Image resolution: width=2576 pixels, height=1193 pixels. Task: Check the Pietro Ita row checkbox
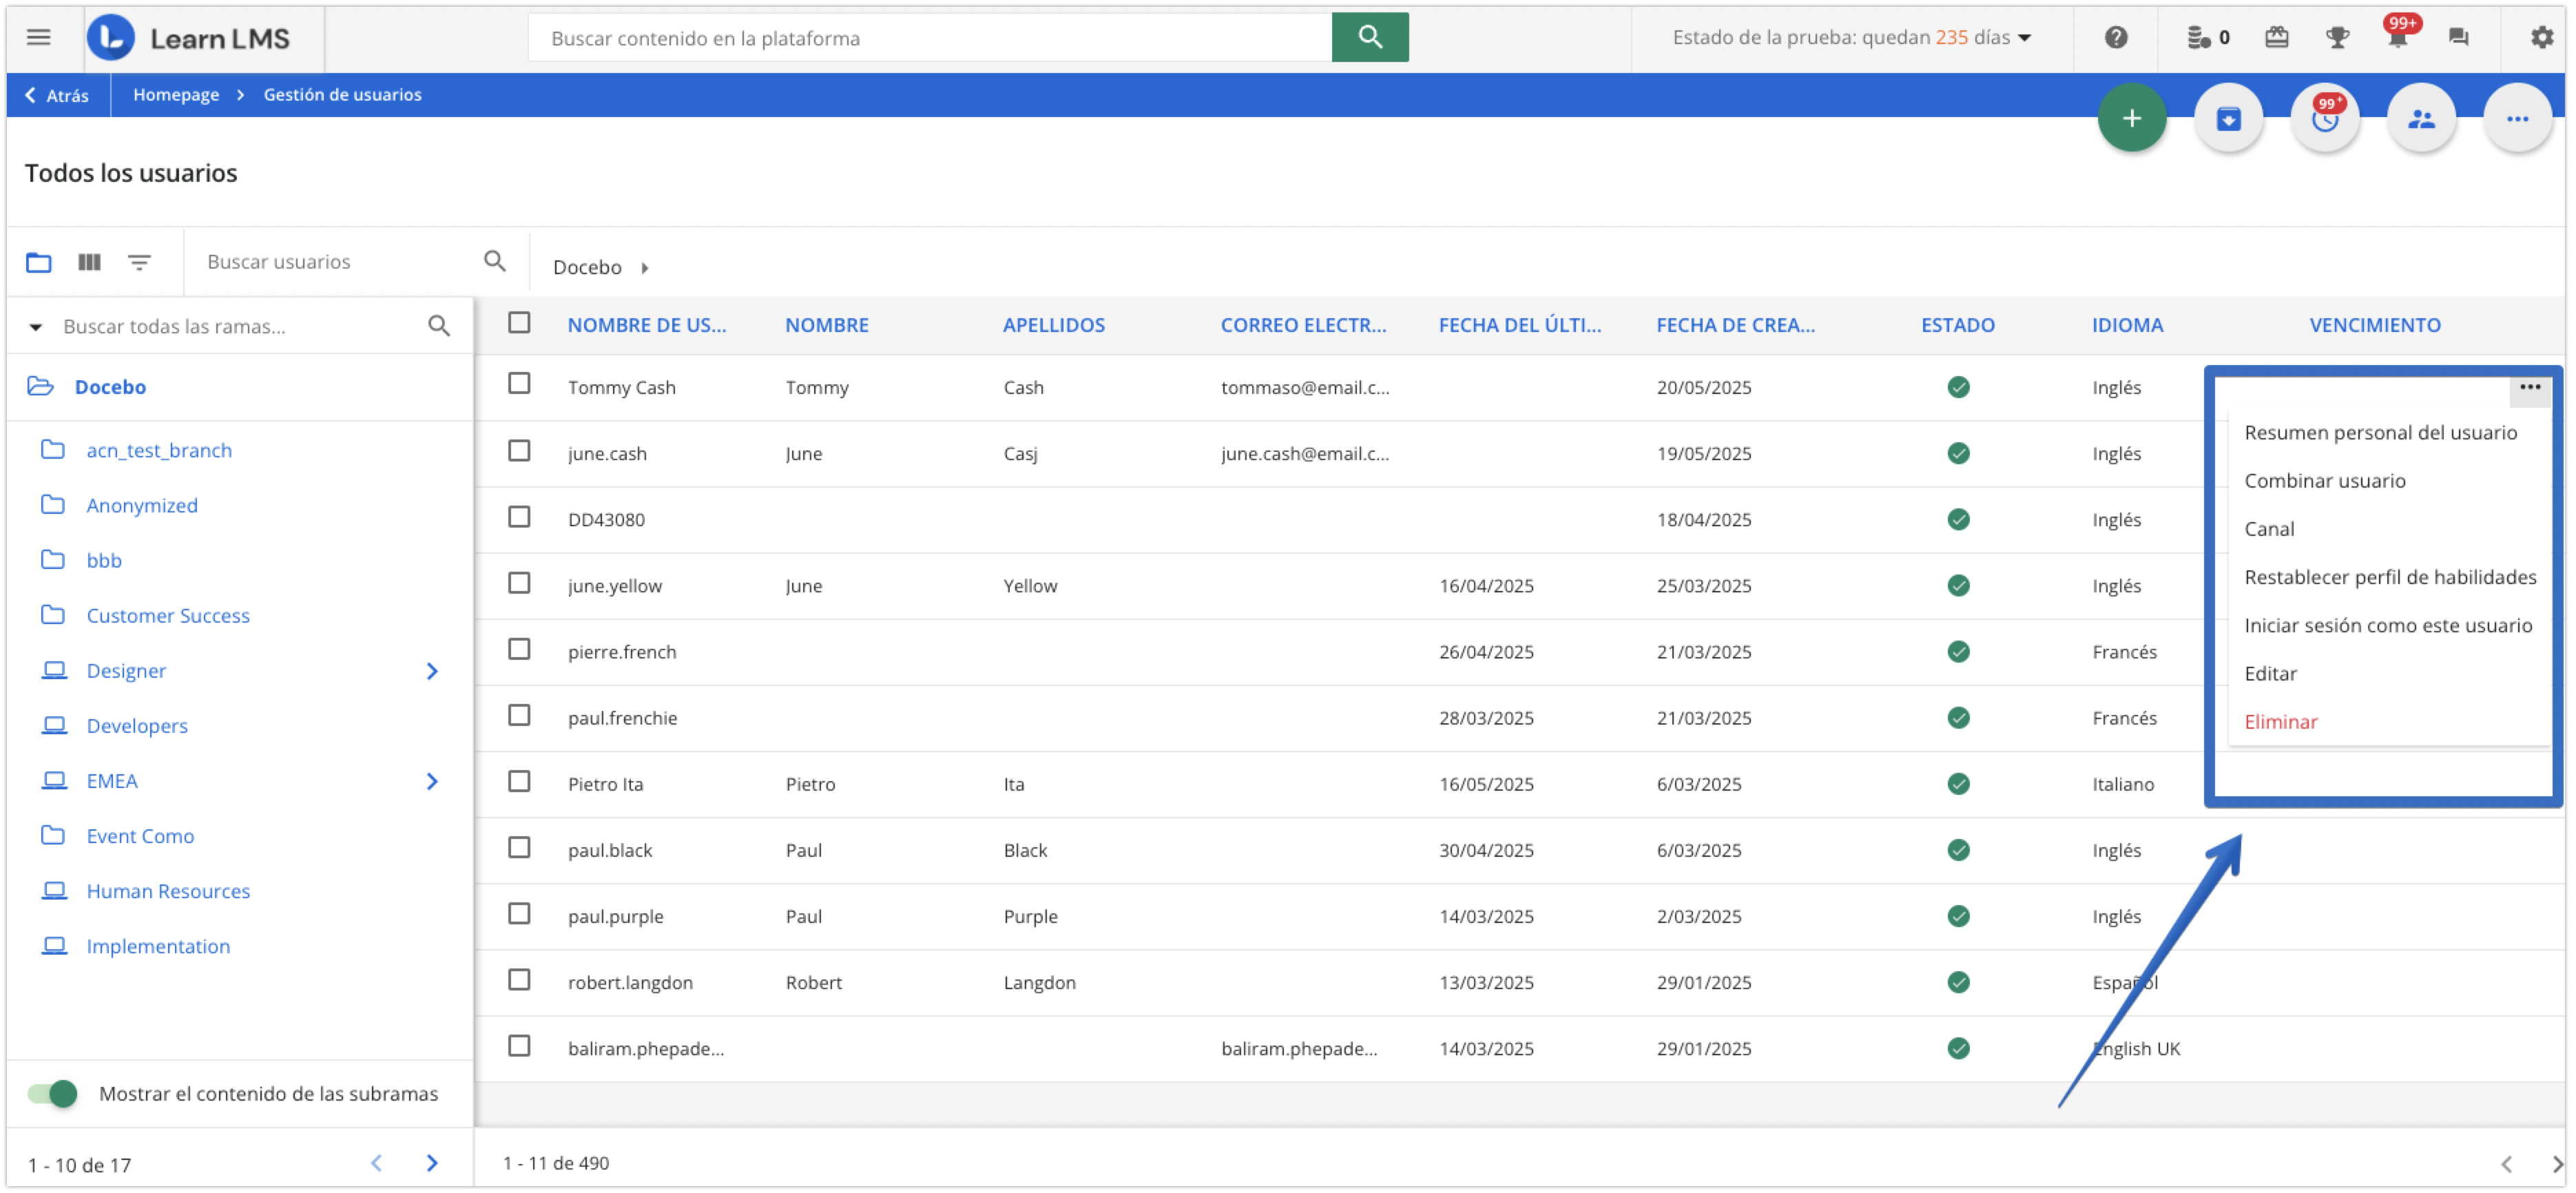click(519, 781)
